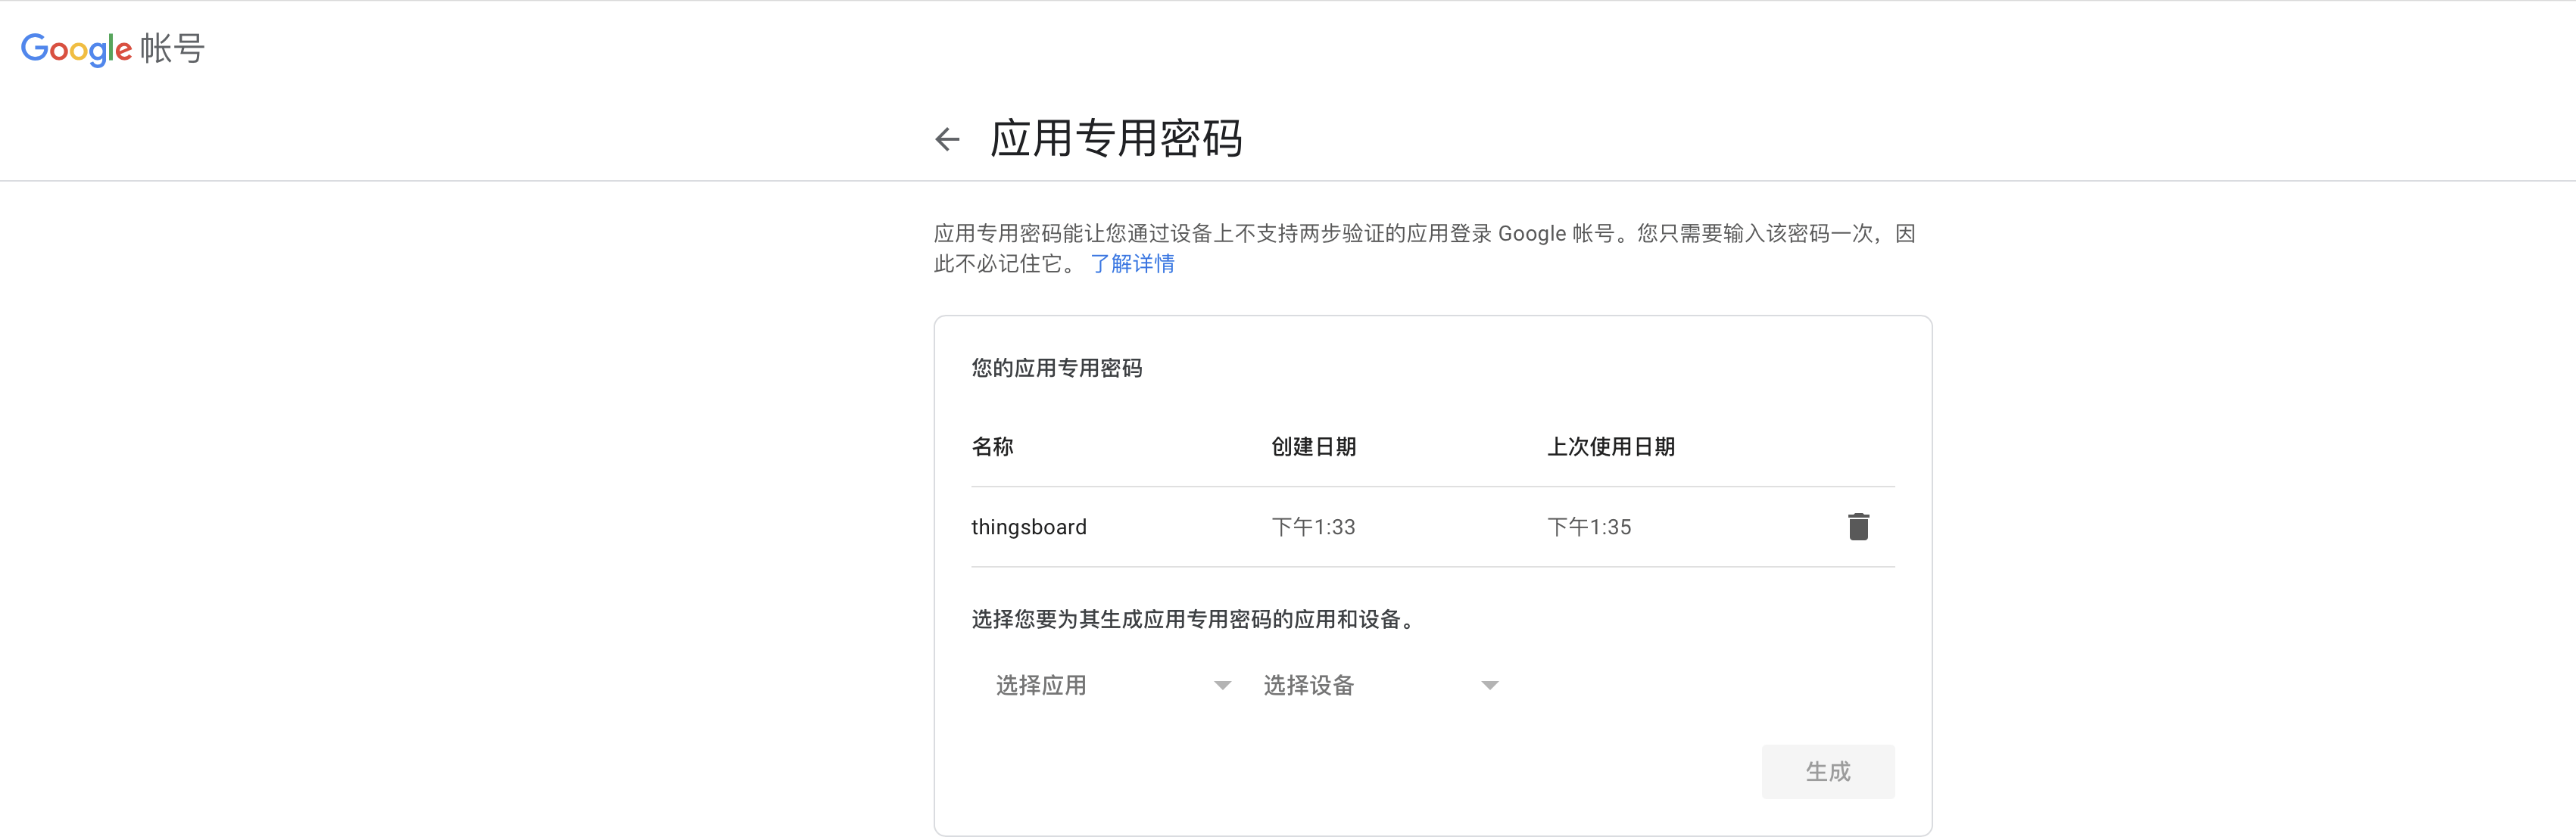Click the 下午1:35 last used time
Screen dimensions: 2576x840
click(1589, 527)
